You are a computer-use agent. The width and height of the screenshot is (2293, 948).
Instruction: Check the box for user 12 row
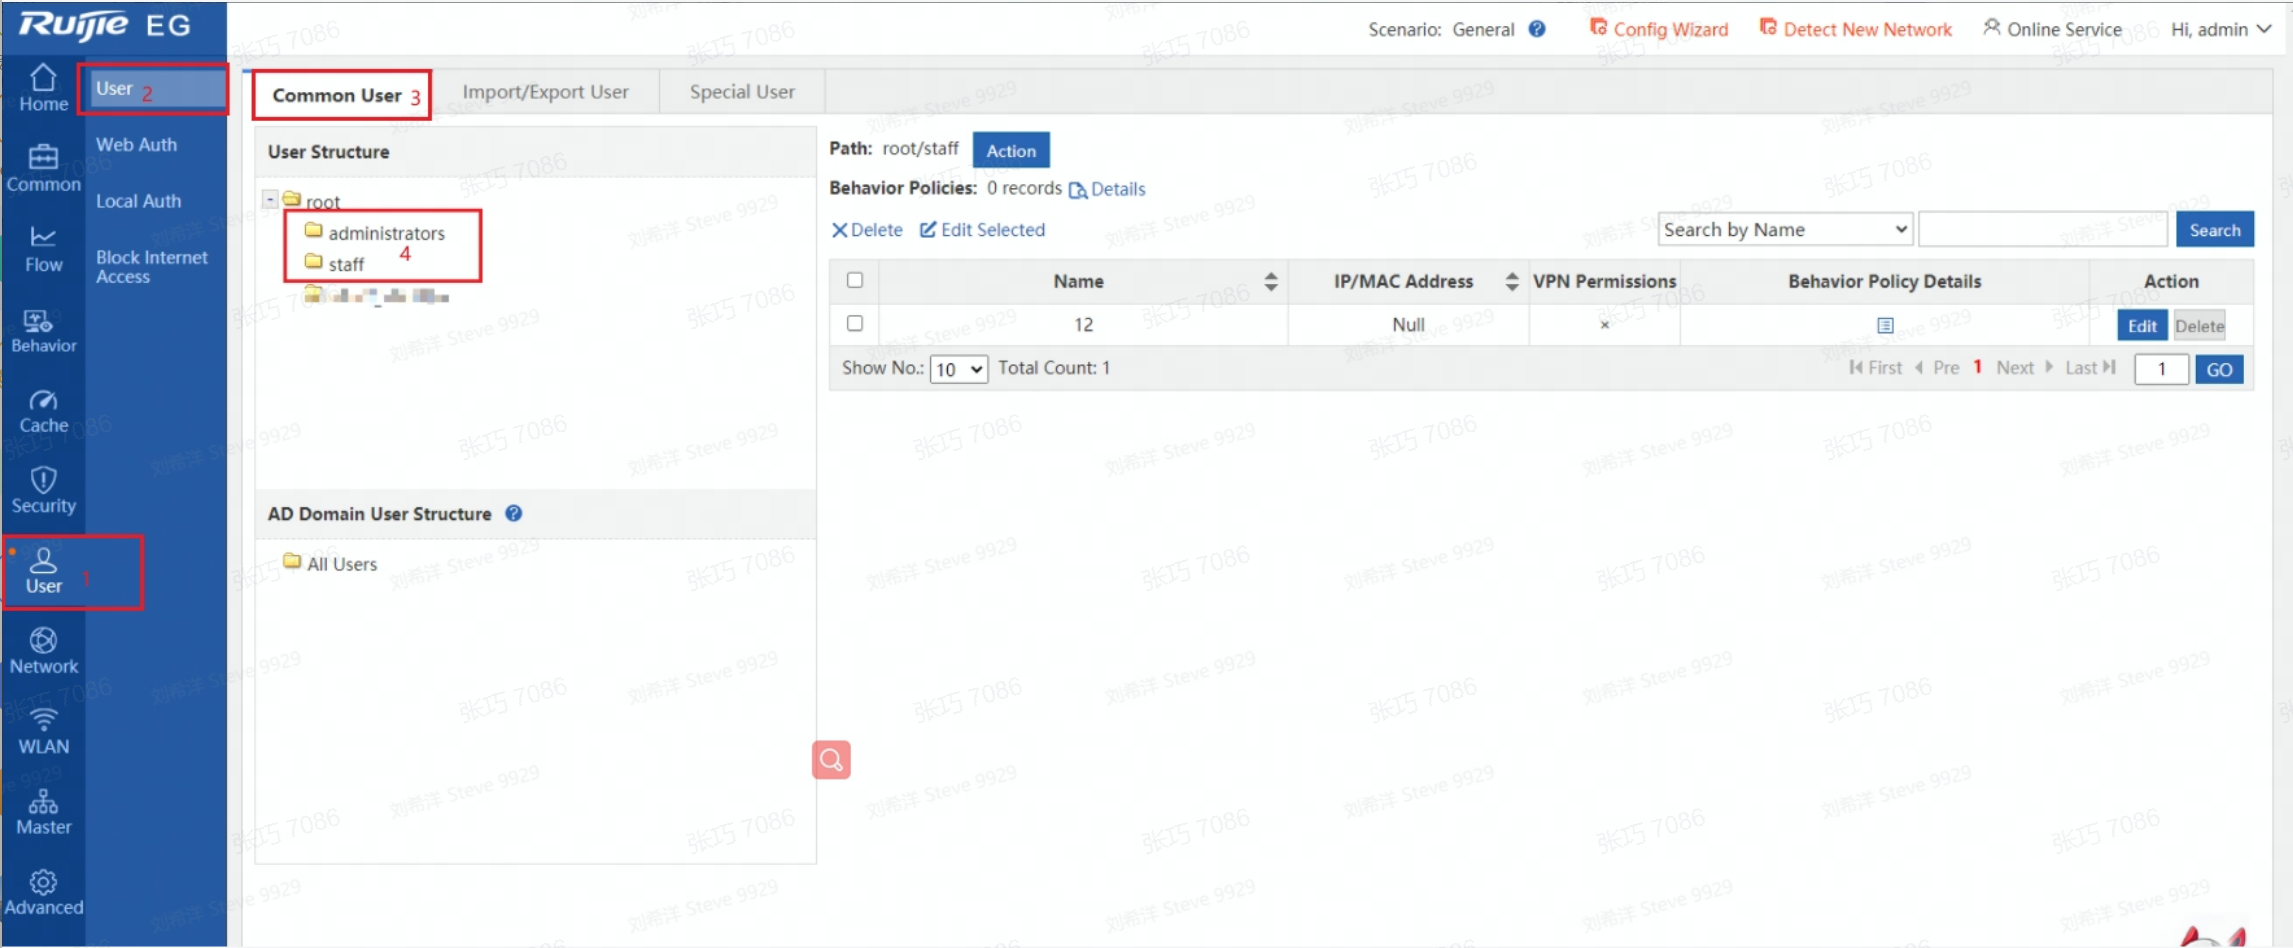point(854,323)
